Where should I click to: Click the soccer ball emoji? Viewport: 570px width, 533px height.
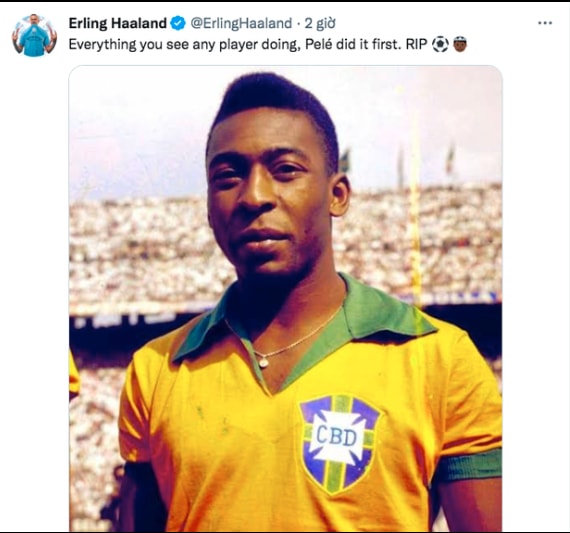440,44
